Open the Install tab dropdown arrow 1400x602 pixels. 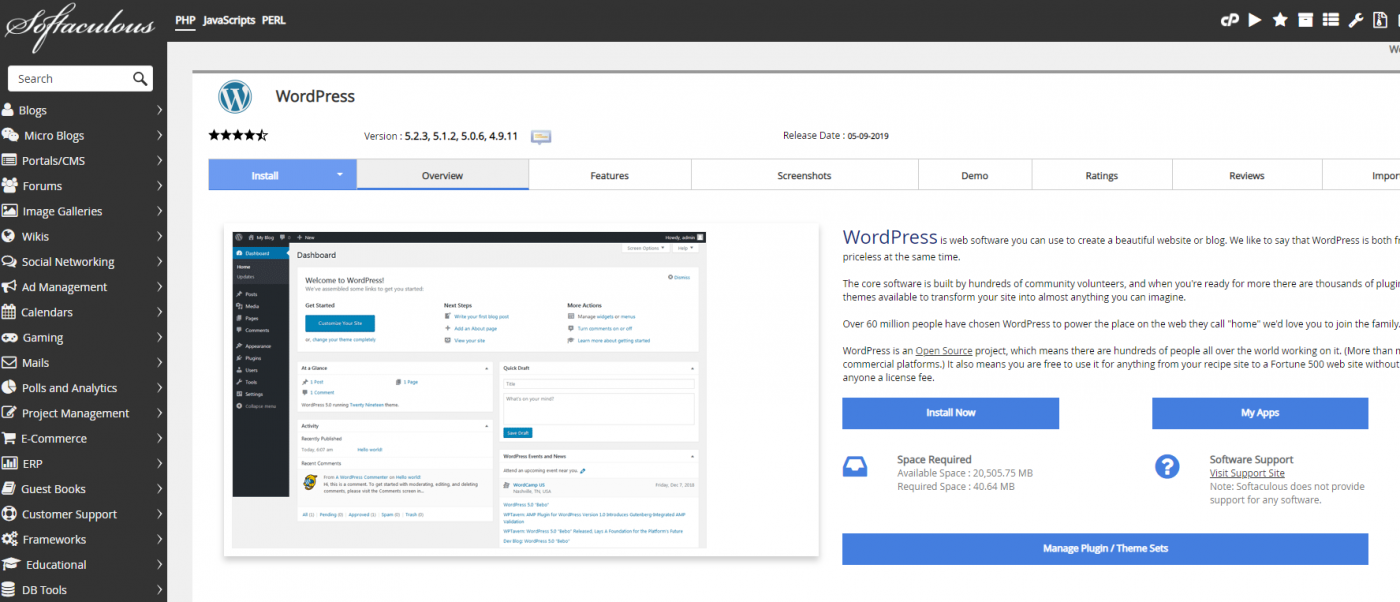(340, 174)
